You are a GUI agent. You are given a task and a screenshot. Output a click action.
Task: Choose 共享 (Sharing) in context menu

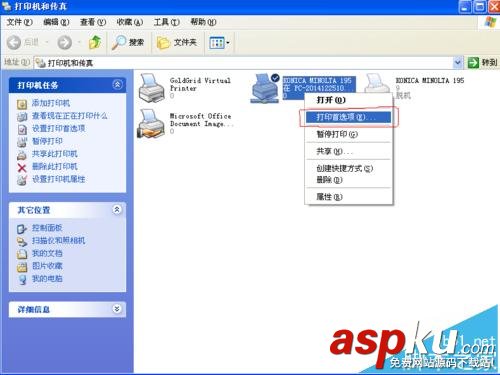348,151
